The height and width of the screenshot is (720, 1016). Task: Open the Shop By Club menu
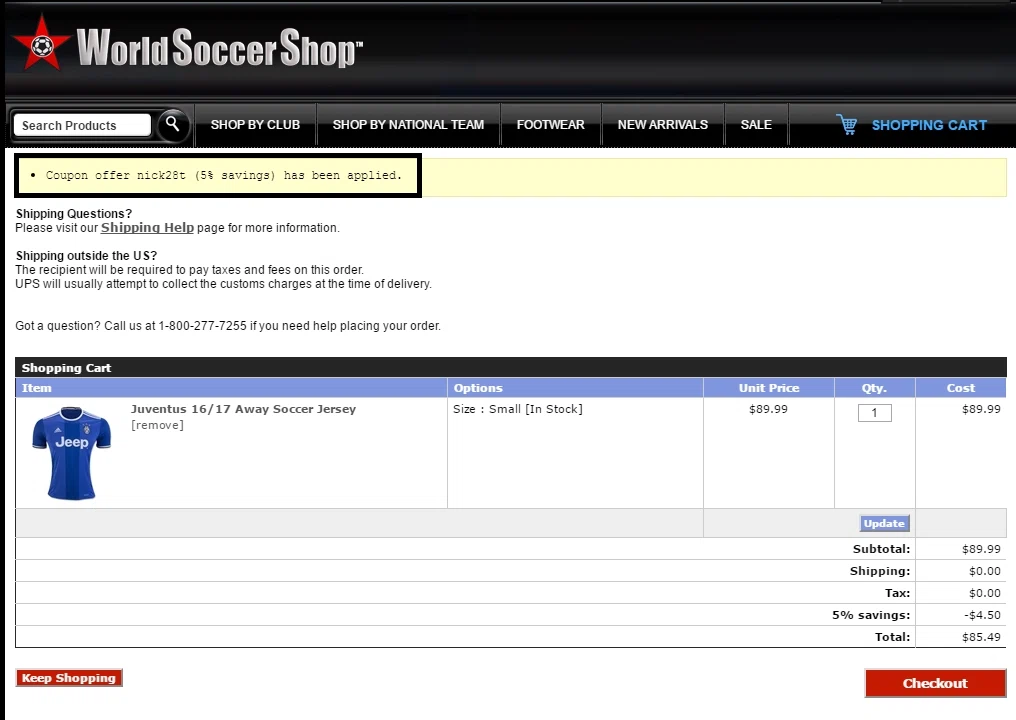(255, 124)
